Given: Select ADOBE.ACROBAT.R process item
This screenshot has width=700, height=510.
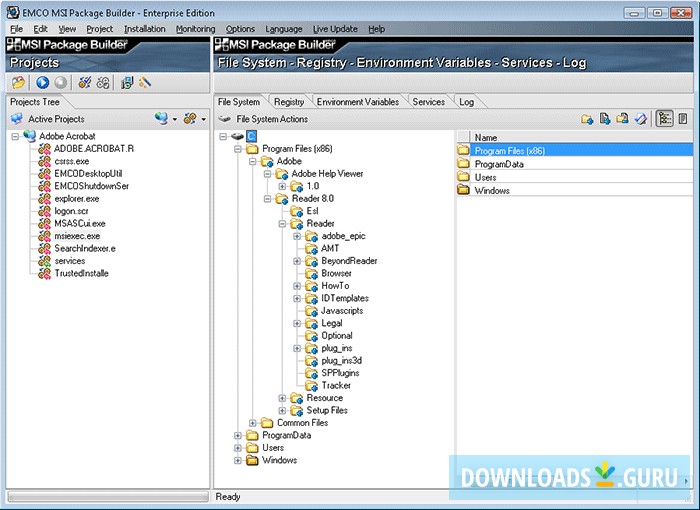Looking at the screenshot, I should point(94,148).
